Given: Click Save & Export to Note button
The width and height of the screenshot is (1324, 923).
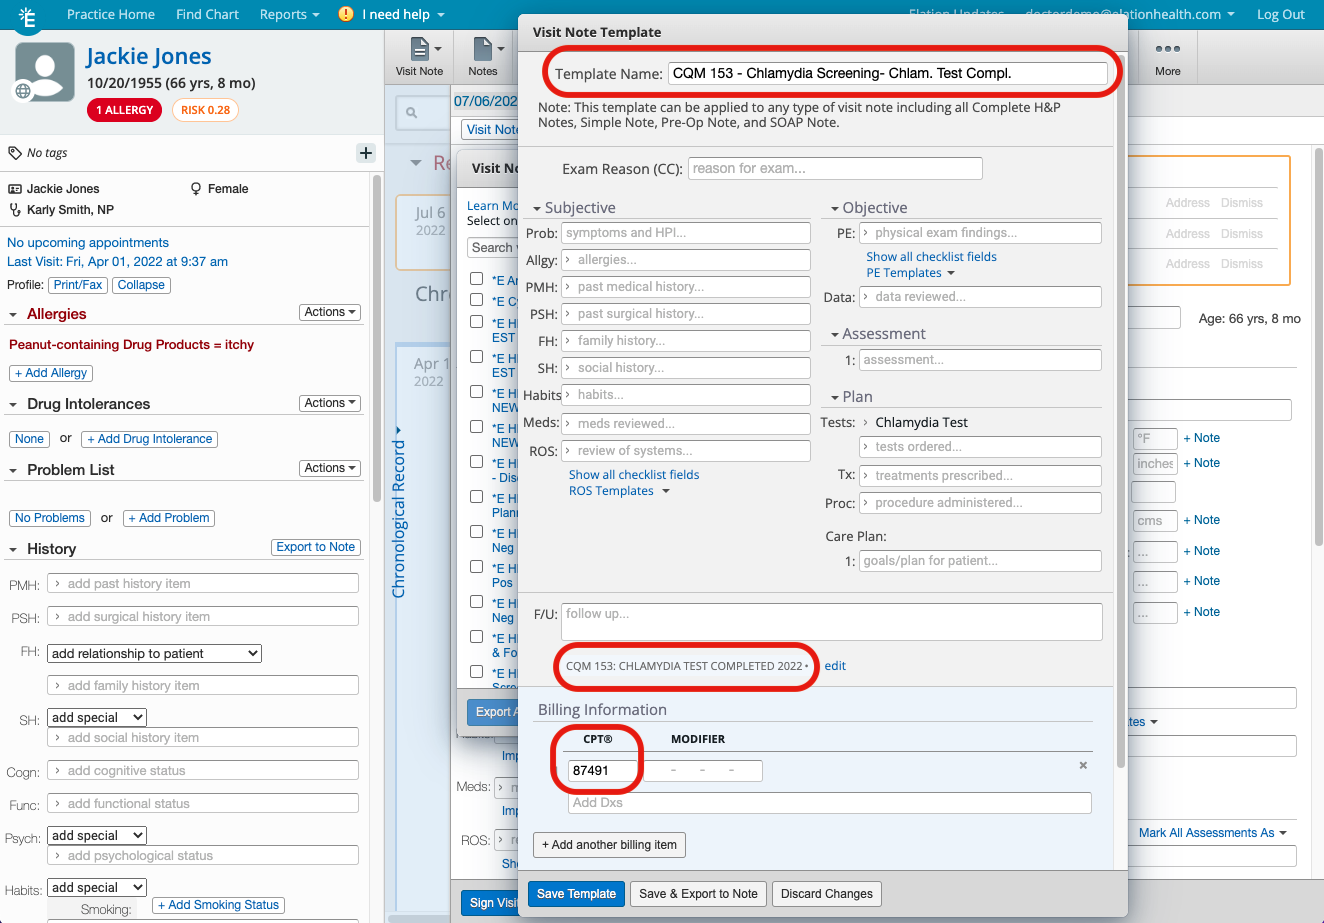Looking at the screenshot, I should 699,894.
